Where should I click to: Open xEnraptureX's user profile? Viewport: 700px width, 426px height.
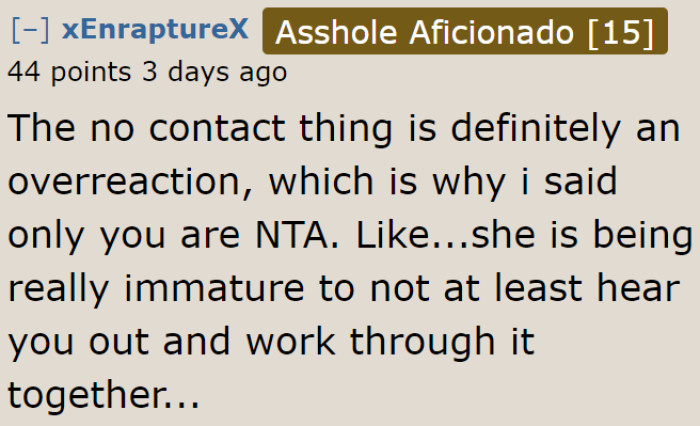(155, 29)
